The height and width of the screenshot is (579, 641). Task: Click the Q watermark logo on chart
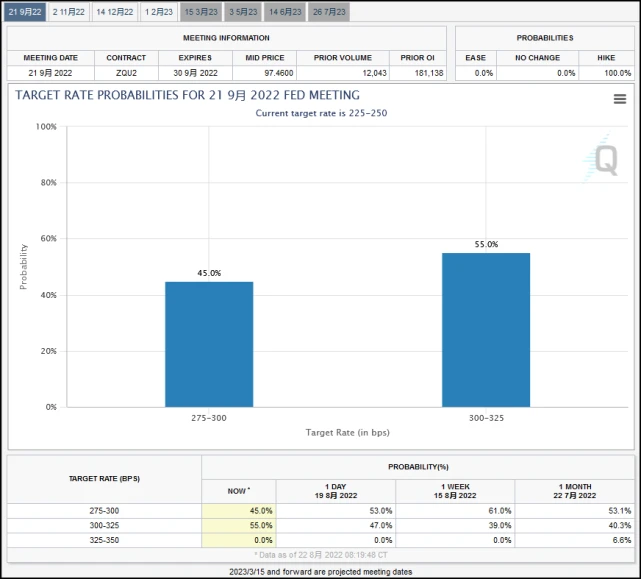coord(605,160)
